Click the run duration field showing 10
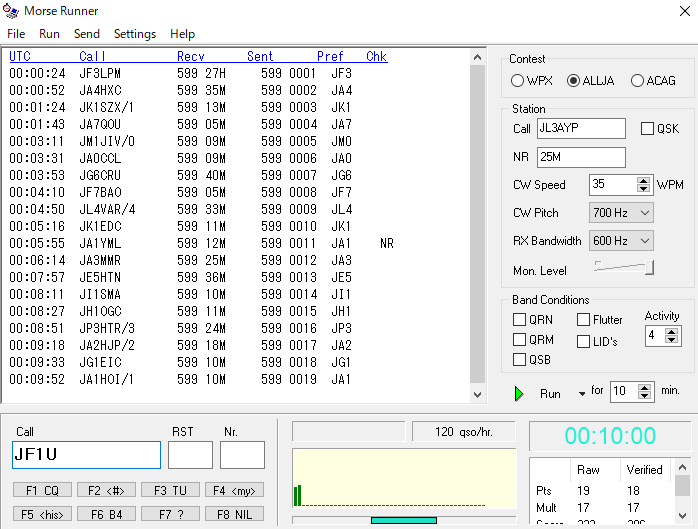 click(624, 391)
